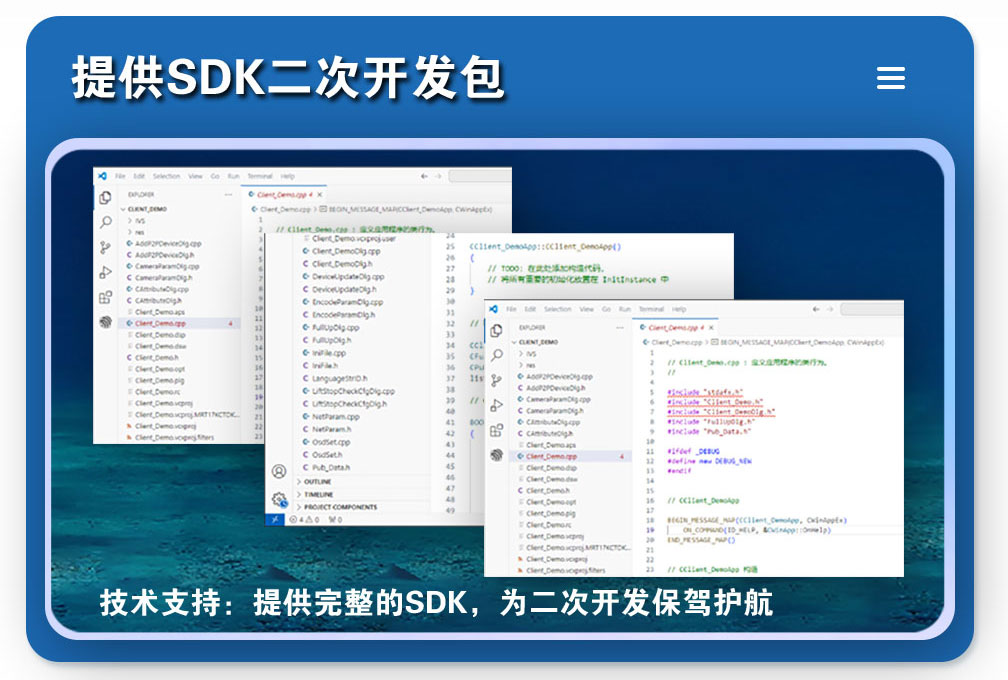Click the fingerprint icon in the back-left window

click(106, 322)
